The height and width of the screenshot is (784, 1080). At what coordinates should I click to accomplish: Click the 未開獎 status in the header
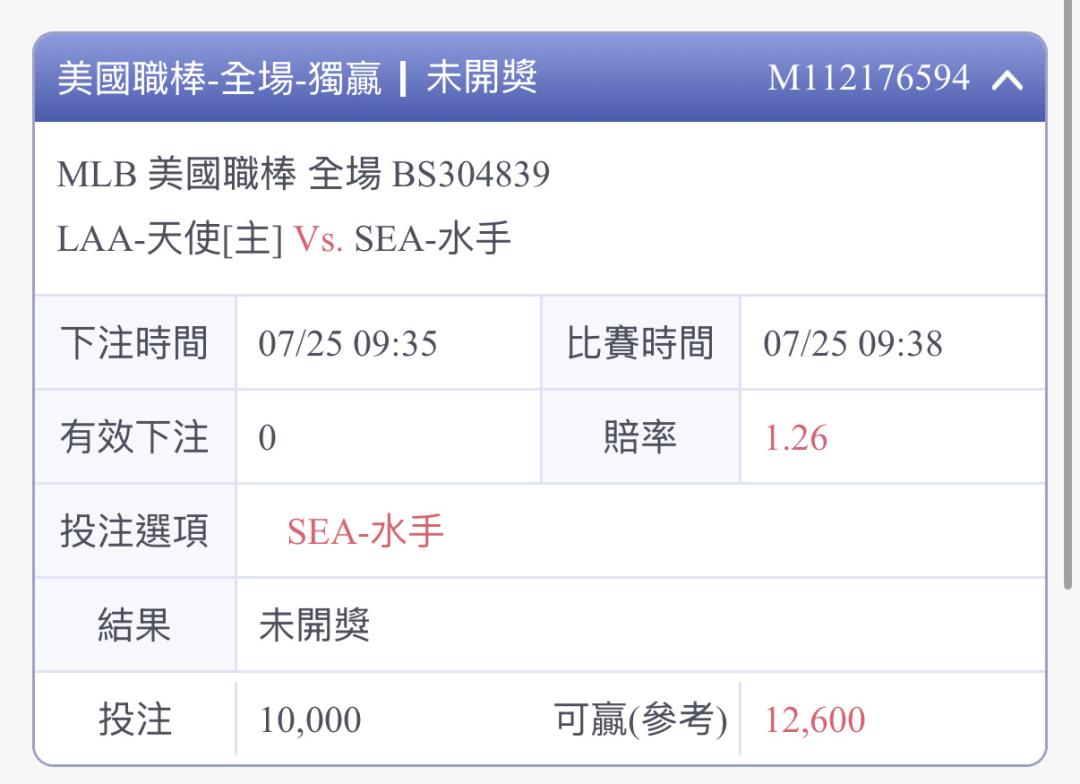[x=481, y=77]
